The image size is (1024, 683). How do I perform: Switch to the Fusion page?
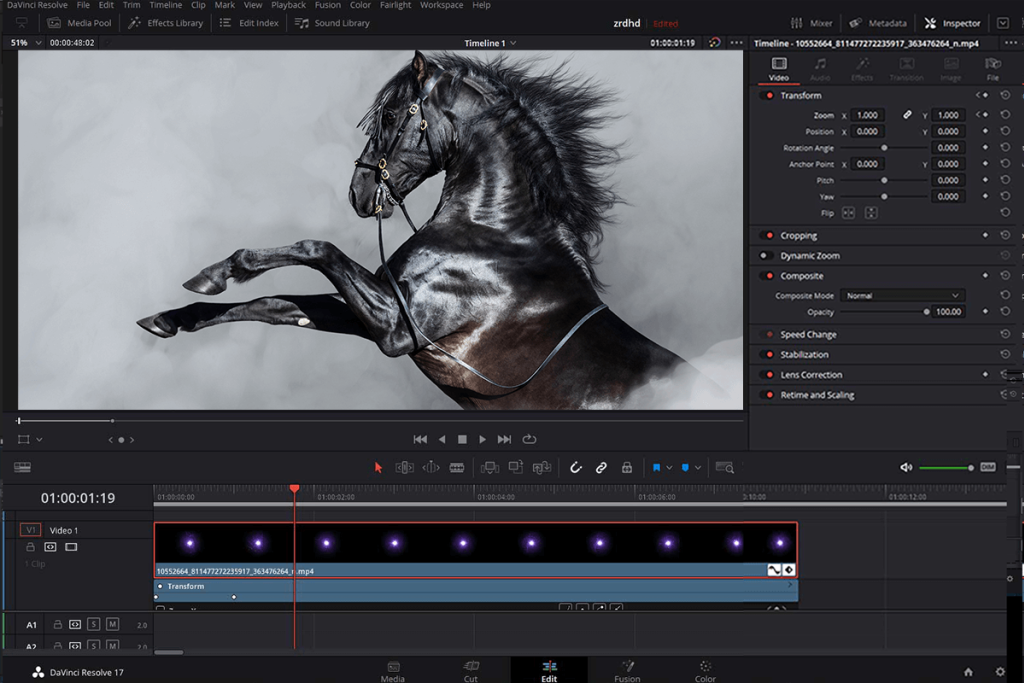627,670
